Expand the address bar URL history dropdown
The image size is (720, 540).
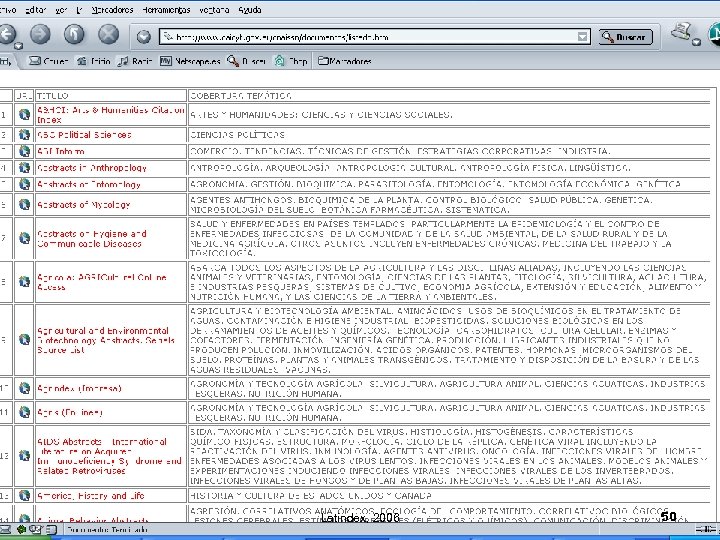(x=582, y=37)
